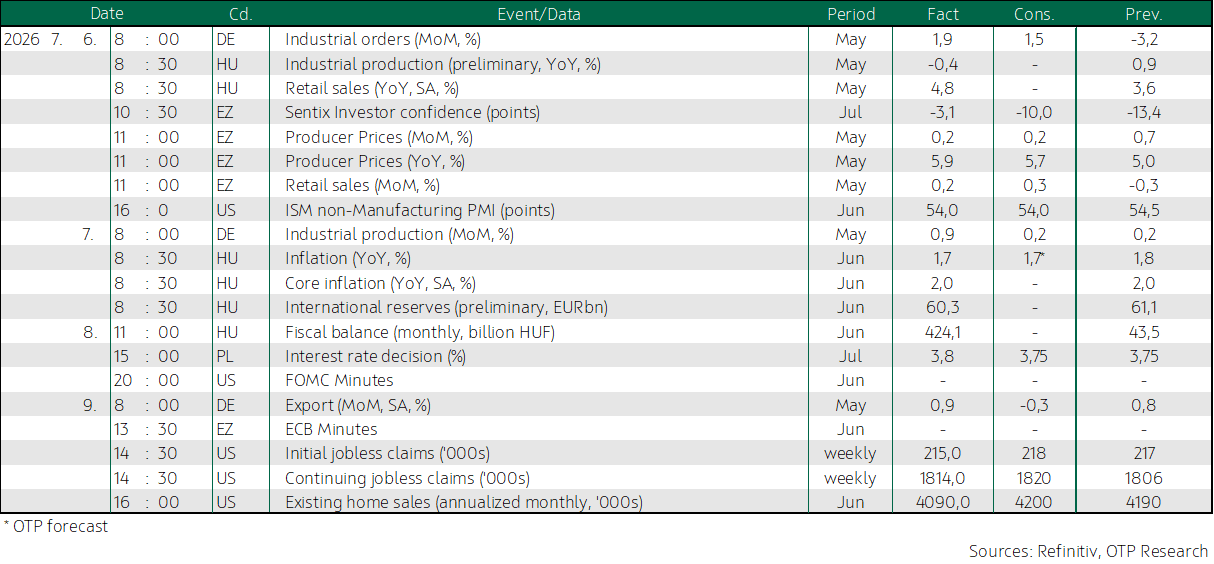Viewport: 1214px width, 564px height.
Task: Select Interest rate decision (%) row
Action: [606, 356]
